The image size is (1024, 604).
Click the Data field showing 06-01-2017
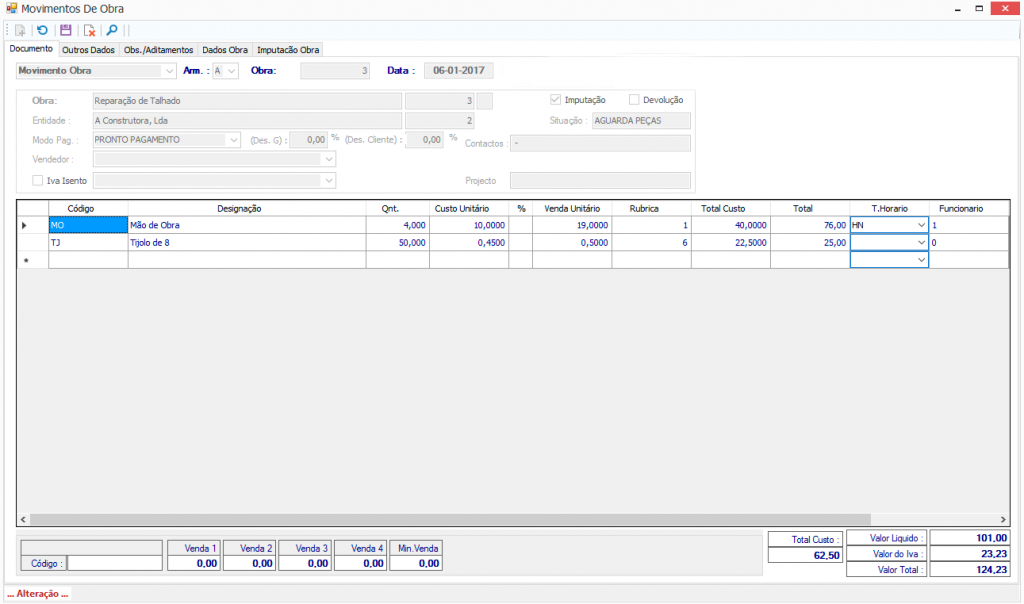point(458,71)
